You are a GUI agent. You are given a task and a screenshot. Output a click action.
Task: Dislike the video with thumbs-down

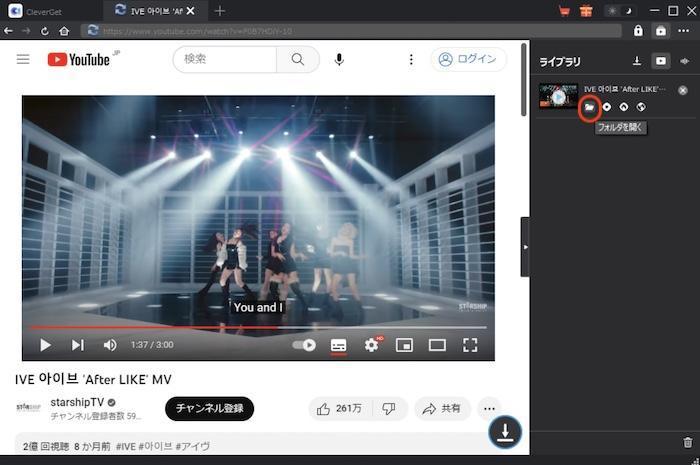(389, 408)
